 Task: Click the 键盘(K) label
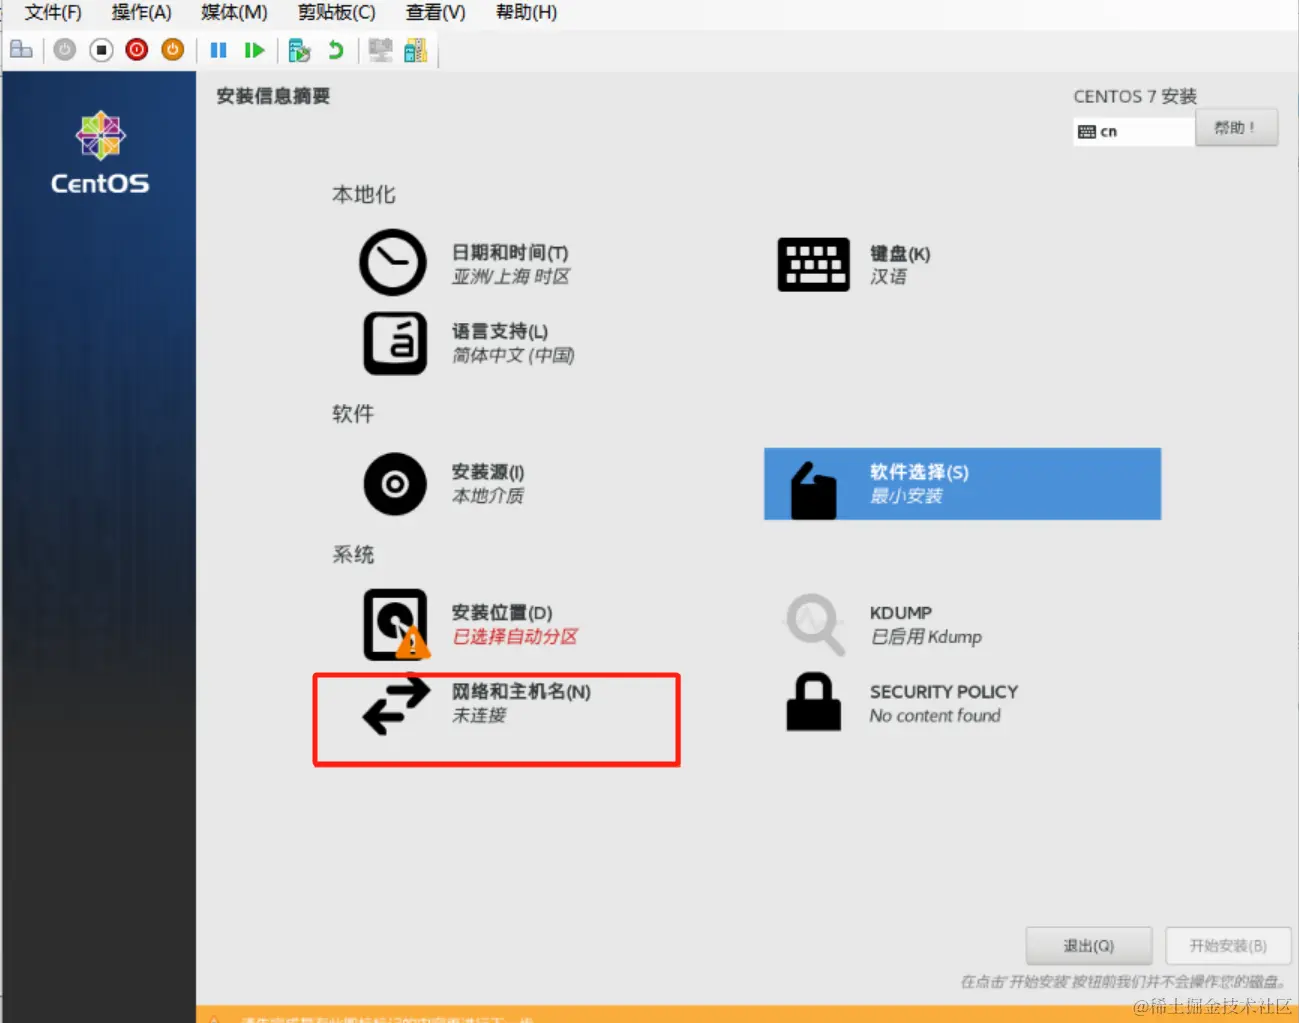[x=900, y=254]
